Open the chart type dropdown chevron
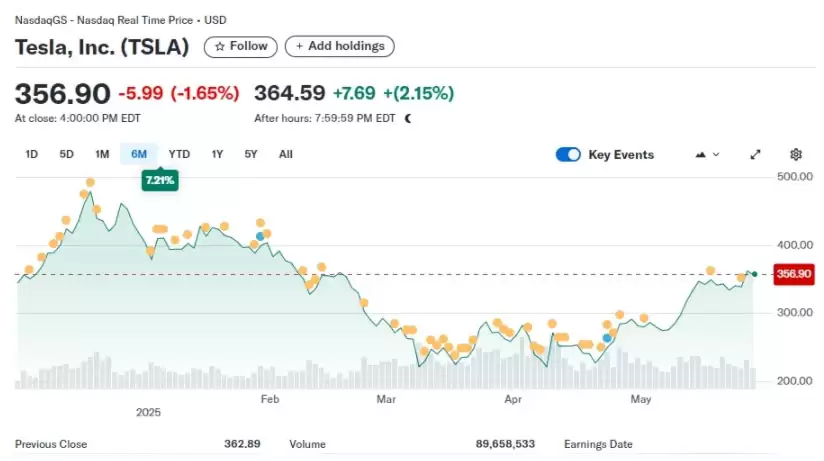Viewport: 824px width, 461px height. pyautogui.click(x=716, y=155)
